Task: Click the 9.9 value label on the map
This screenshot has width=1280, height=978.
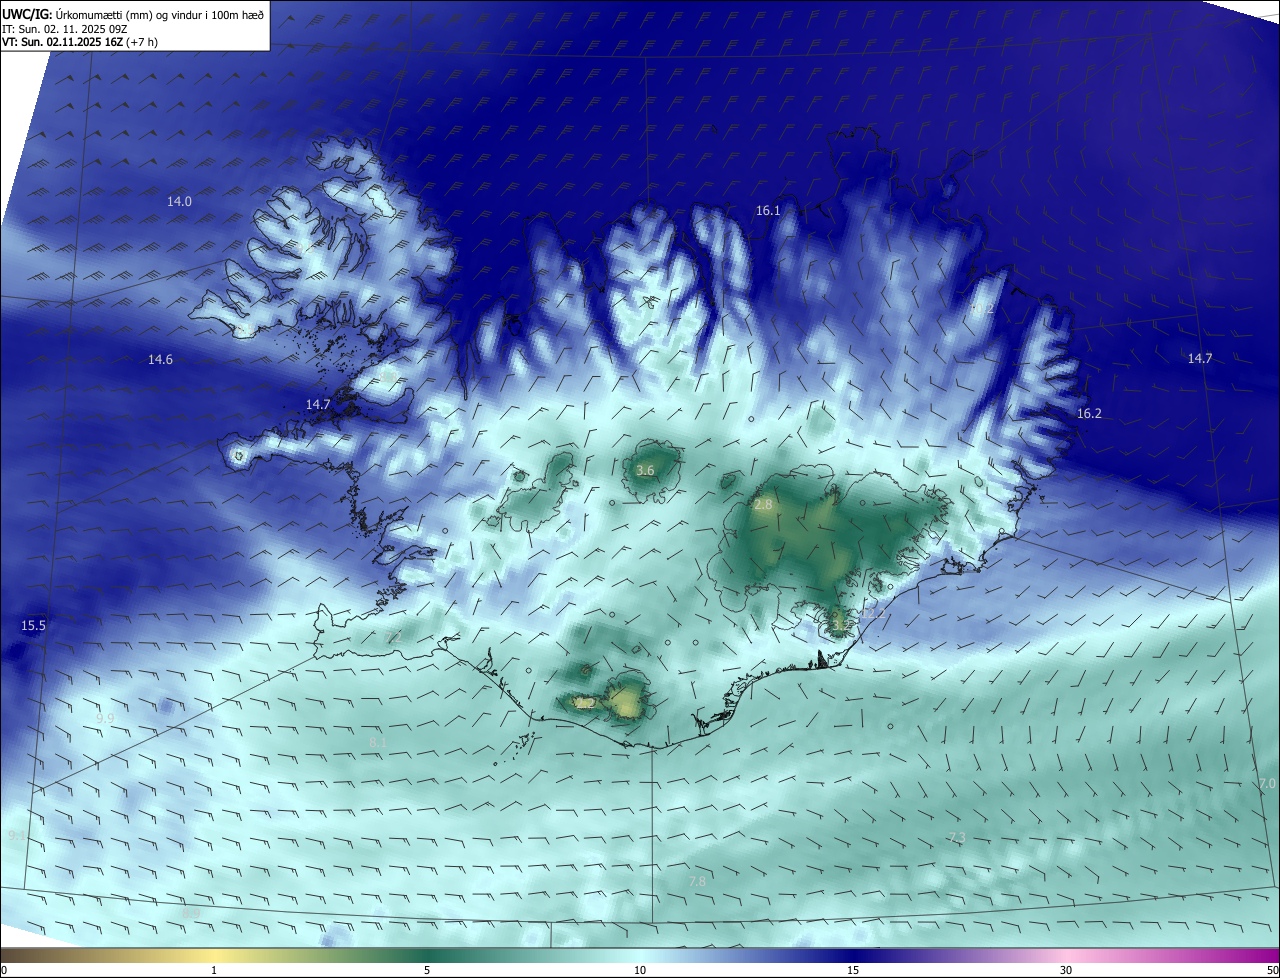Action: 105,718
